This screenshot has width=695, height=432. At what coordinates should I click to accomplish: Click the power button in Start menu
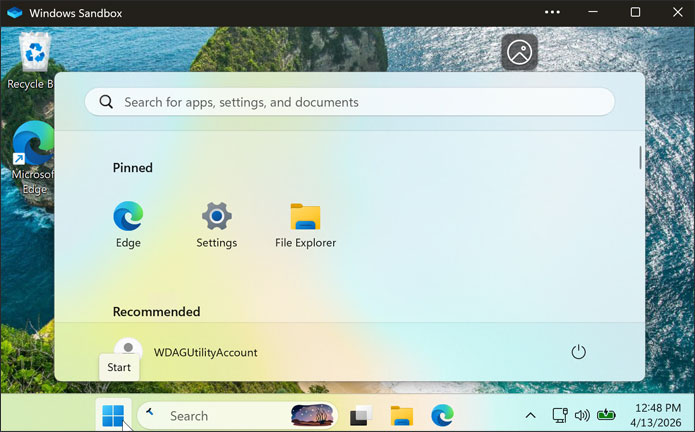(x=578, y=352)
